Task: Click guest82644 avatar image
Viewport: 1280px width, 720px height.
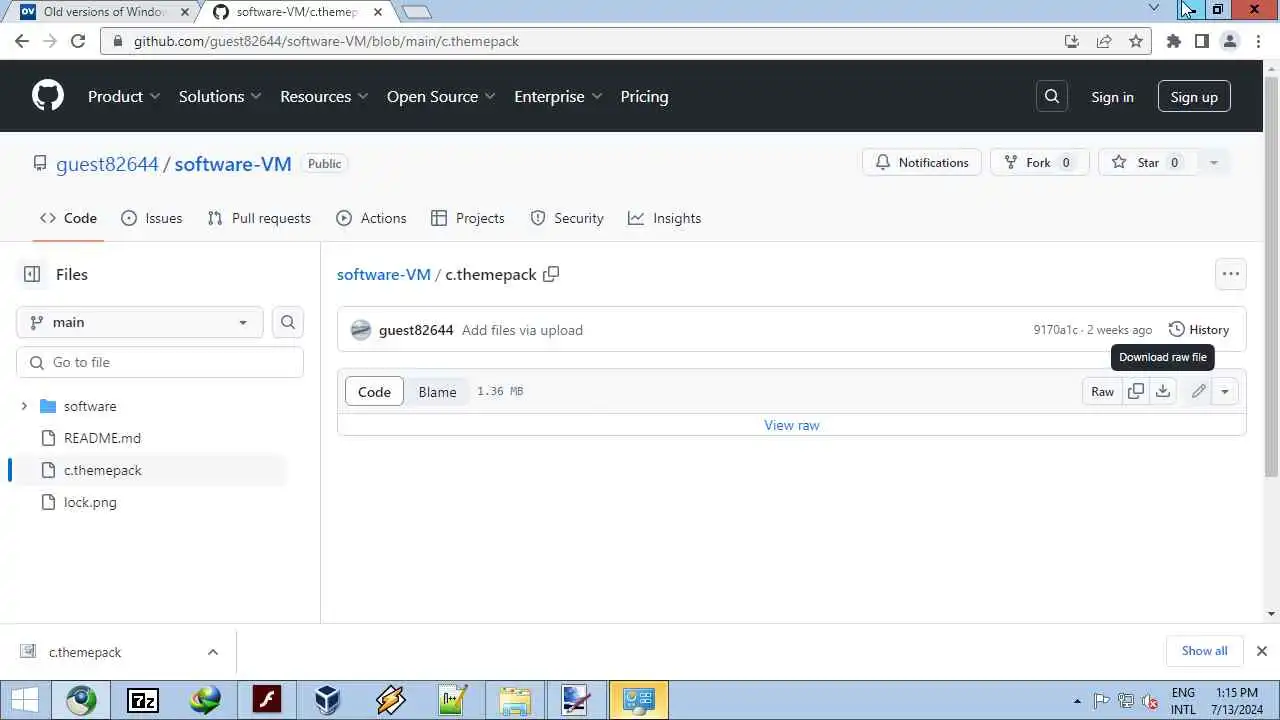Action: point(361,330)
